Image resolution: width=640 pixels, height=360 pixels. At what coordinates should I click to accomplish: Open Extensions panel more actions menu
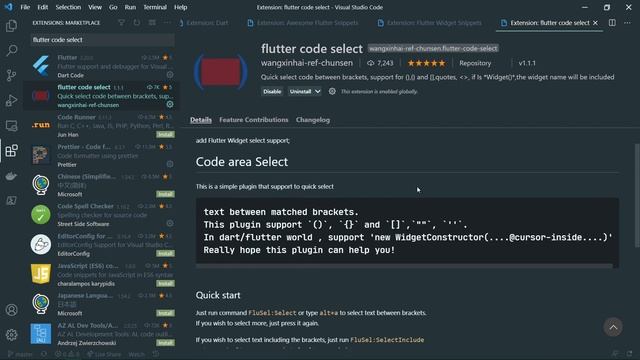(167, 23)
